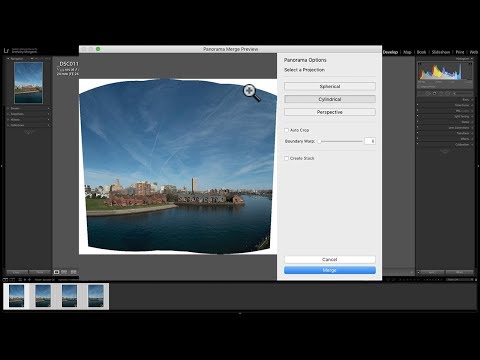Image resolution: width=480 pixels, height=360 pixels.
Task: Select the Cylindrical projection button
Action: pyautogui.click(x=330, y=99)
